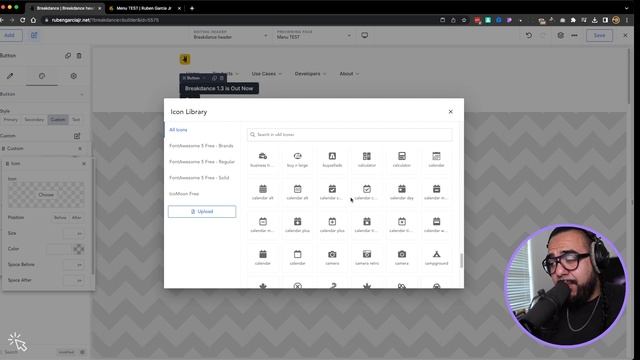The image size is (640, 360).
Task: Open FontAwesome 5 Free - Brands set
Action: coord(201,146)
